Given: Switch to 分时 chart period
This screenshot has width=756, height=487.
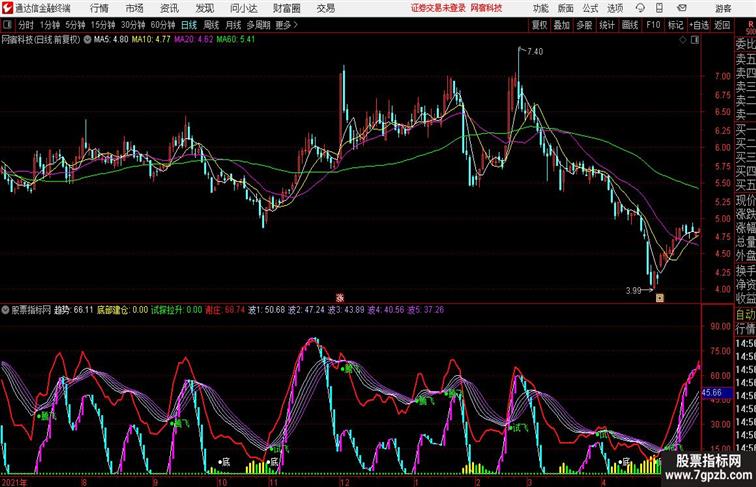Looking at the screenshot, I should coord(26,25).
